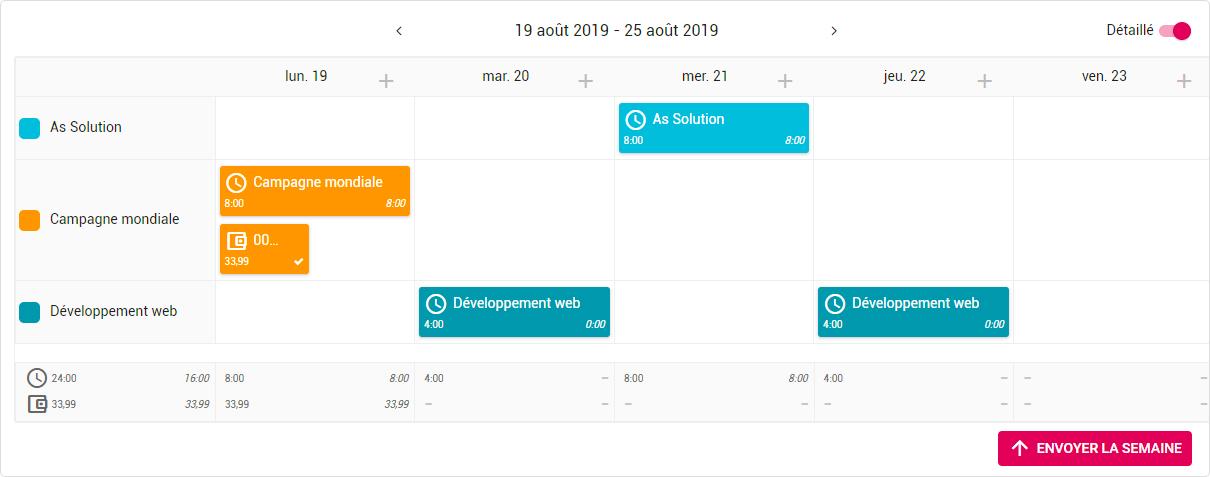Image resolution: width=1210 pixels, height=477 pixels.
Task: Click the clock icon on As Solution entry
Action: pos(635,120)
